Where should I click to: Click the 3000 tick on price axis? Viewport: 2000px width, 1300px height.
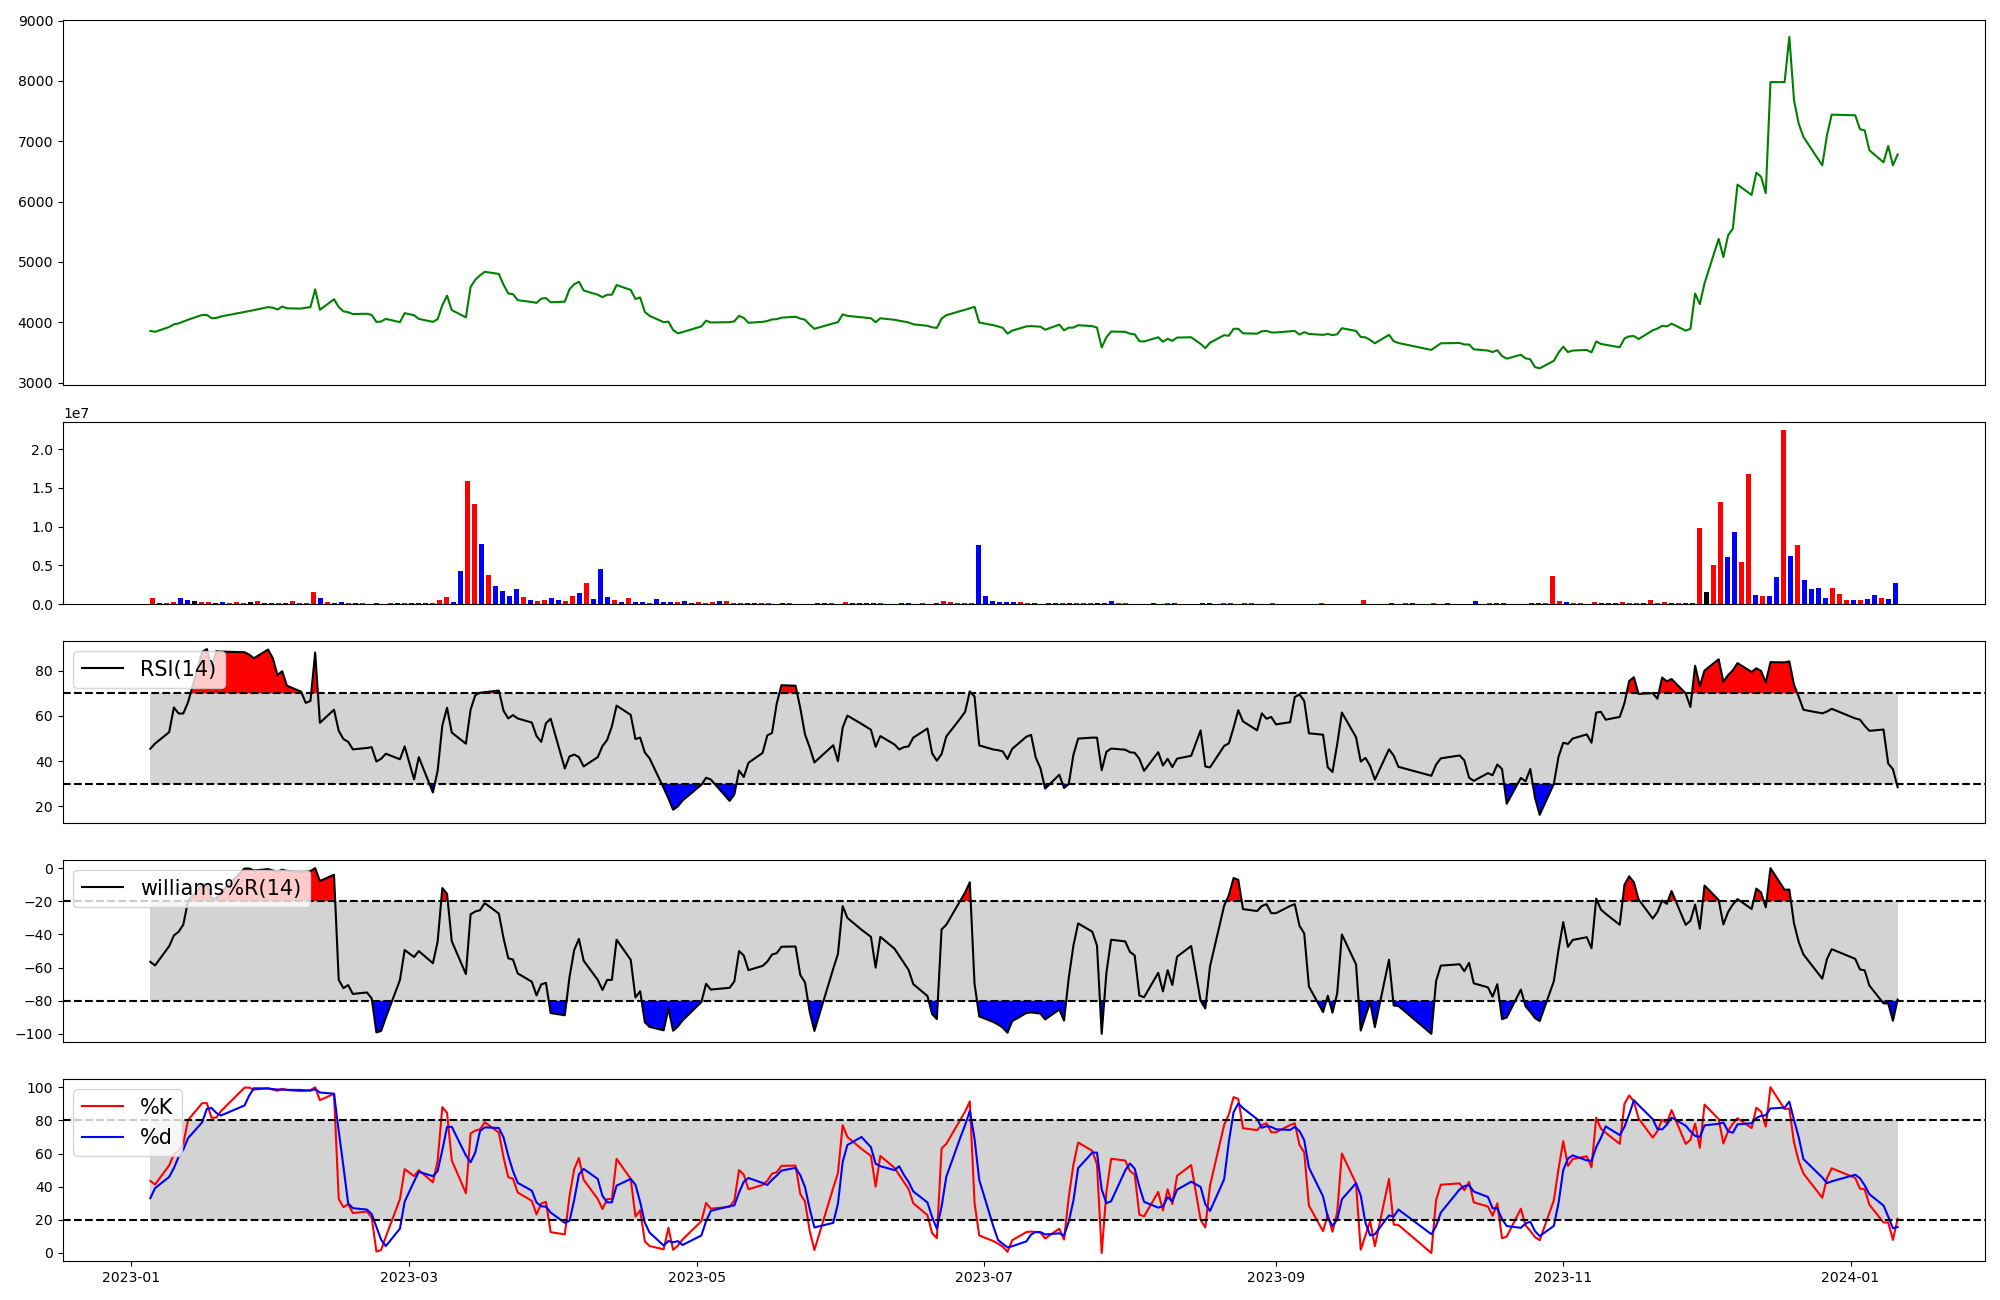(37, 383)
